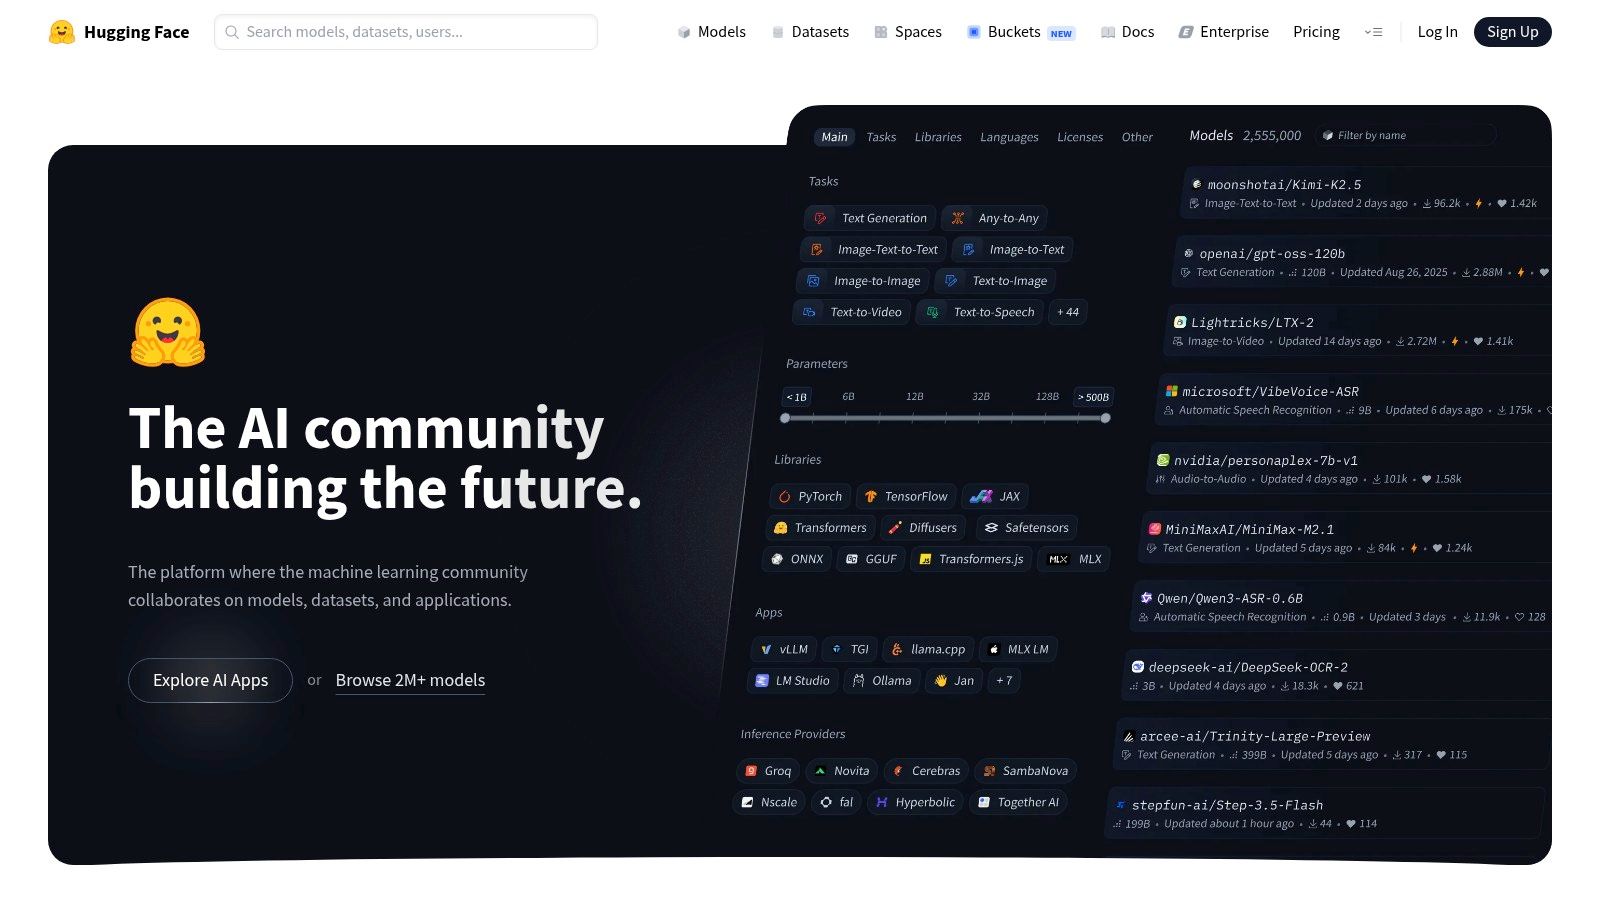Viewport: 1600px width, 900px height.
Task: Switch to the Licenses filter tab
Action: coord(1080,137)
